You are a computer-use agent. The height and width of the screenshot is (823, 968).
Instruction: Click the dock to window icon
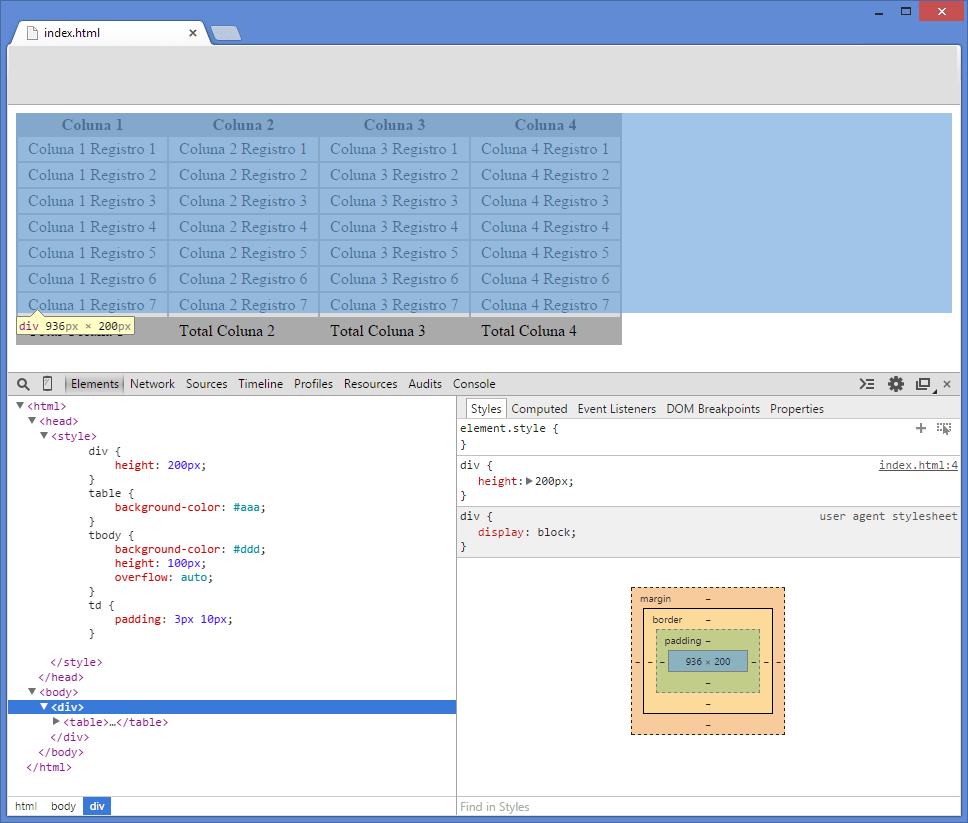point(924,384)
